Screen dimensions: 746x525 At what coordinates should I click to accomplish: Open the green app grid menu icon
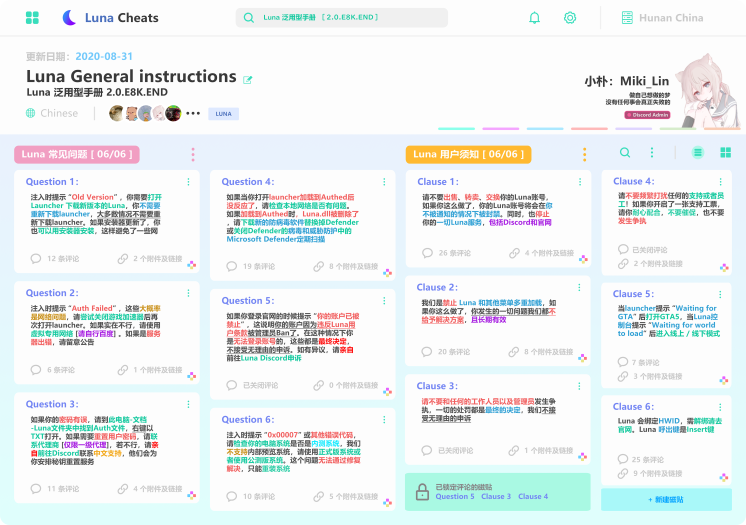32,18
